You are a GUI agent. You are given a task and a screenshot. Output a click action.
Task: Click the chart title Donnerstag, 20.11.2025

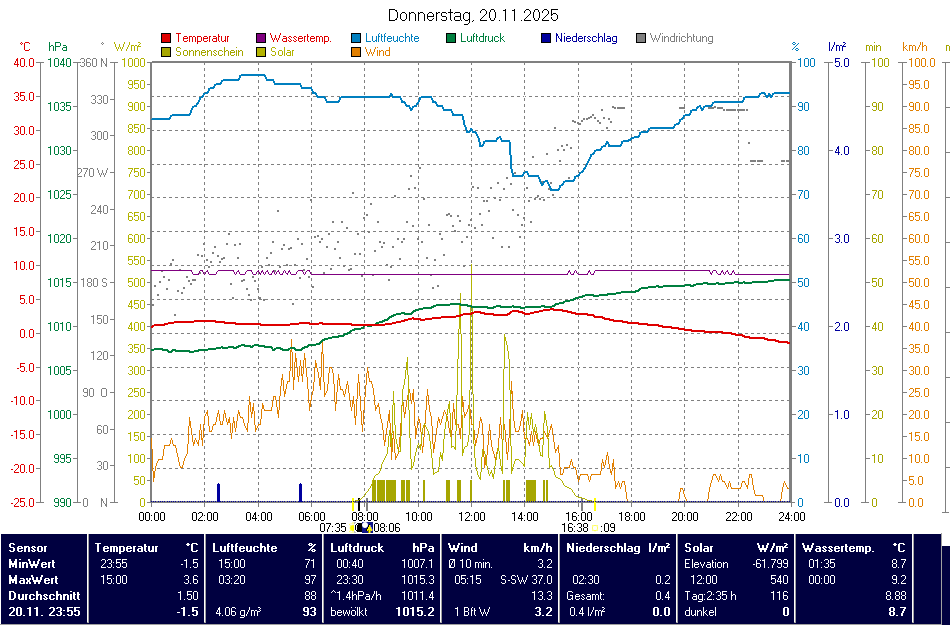(473, 15)
